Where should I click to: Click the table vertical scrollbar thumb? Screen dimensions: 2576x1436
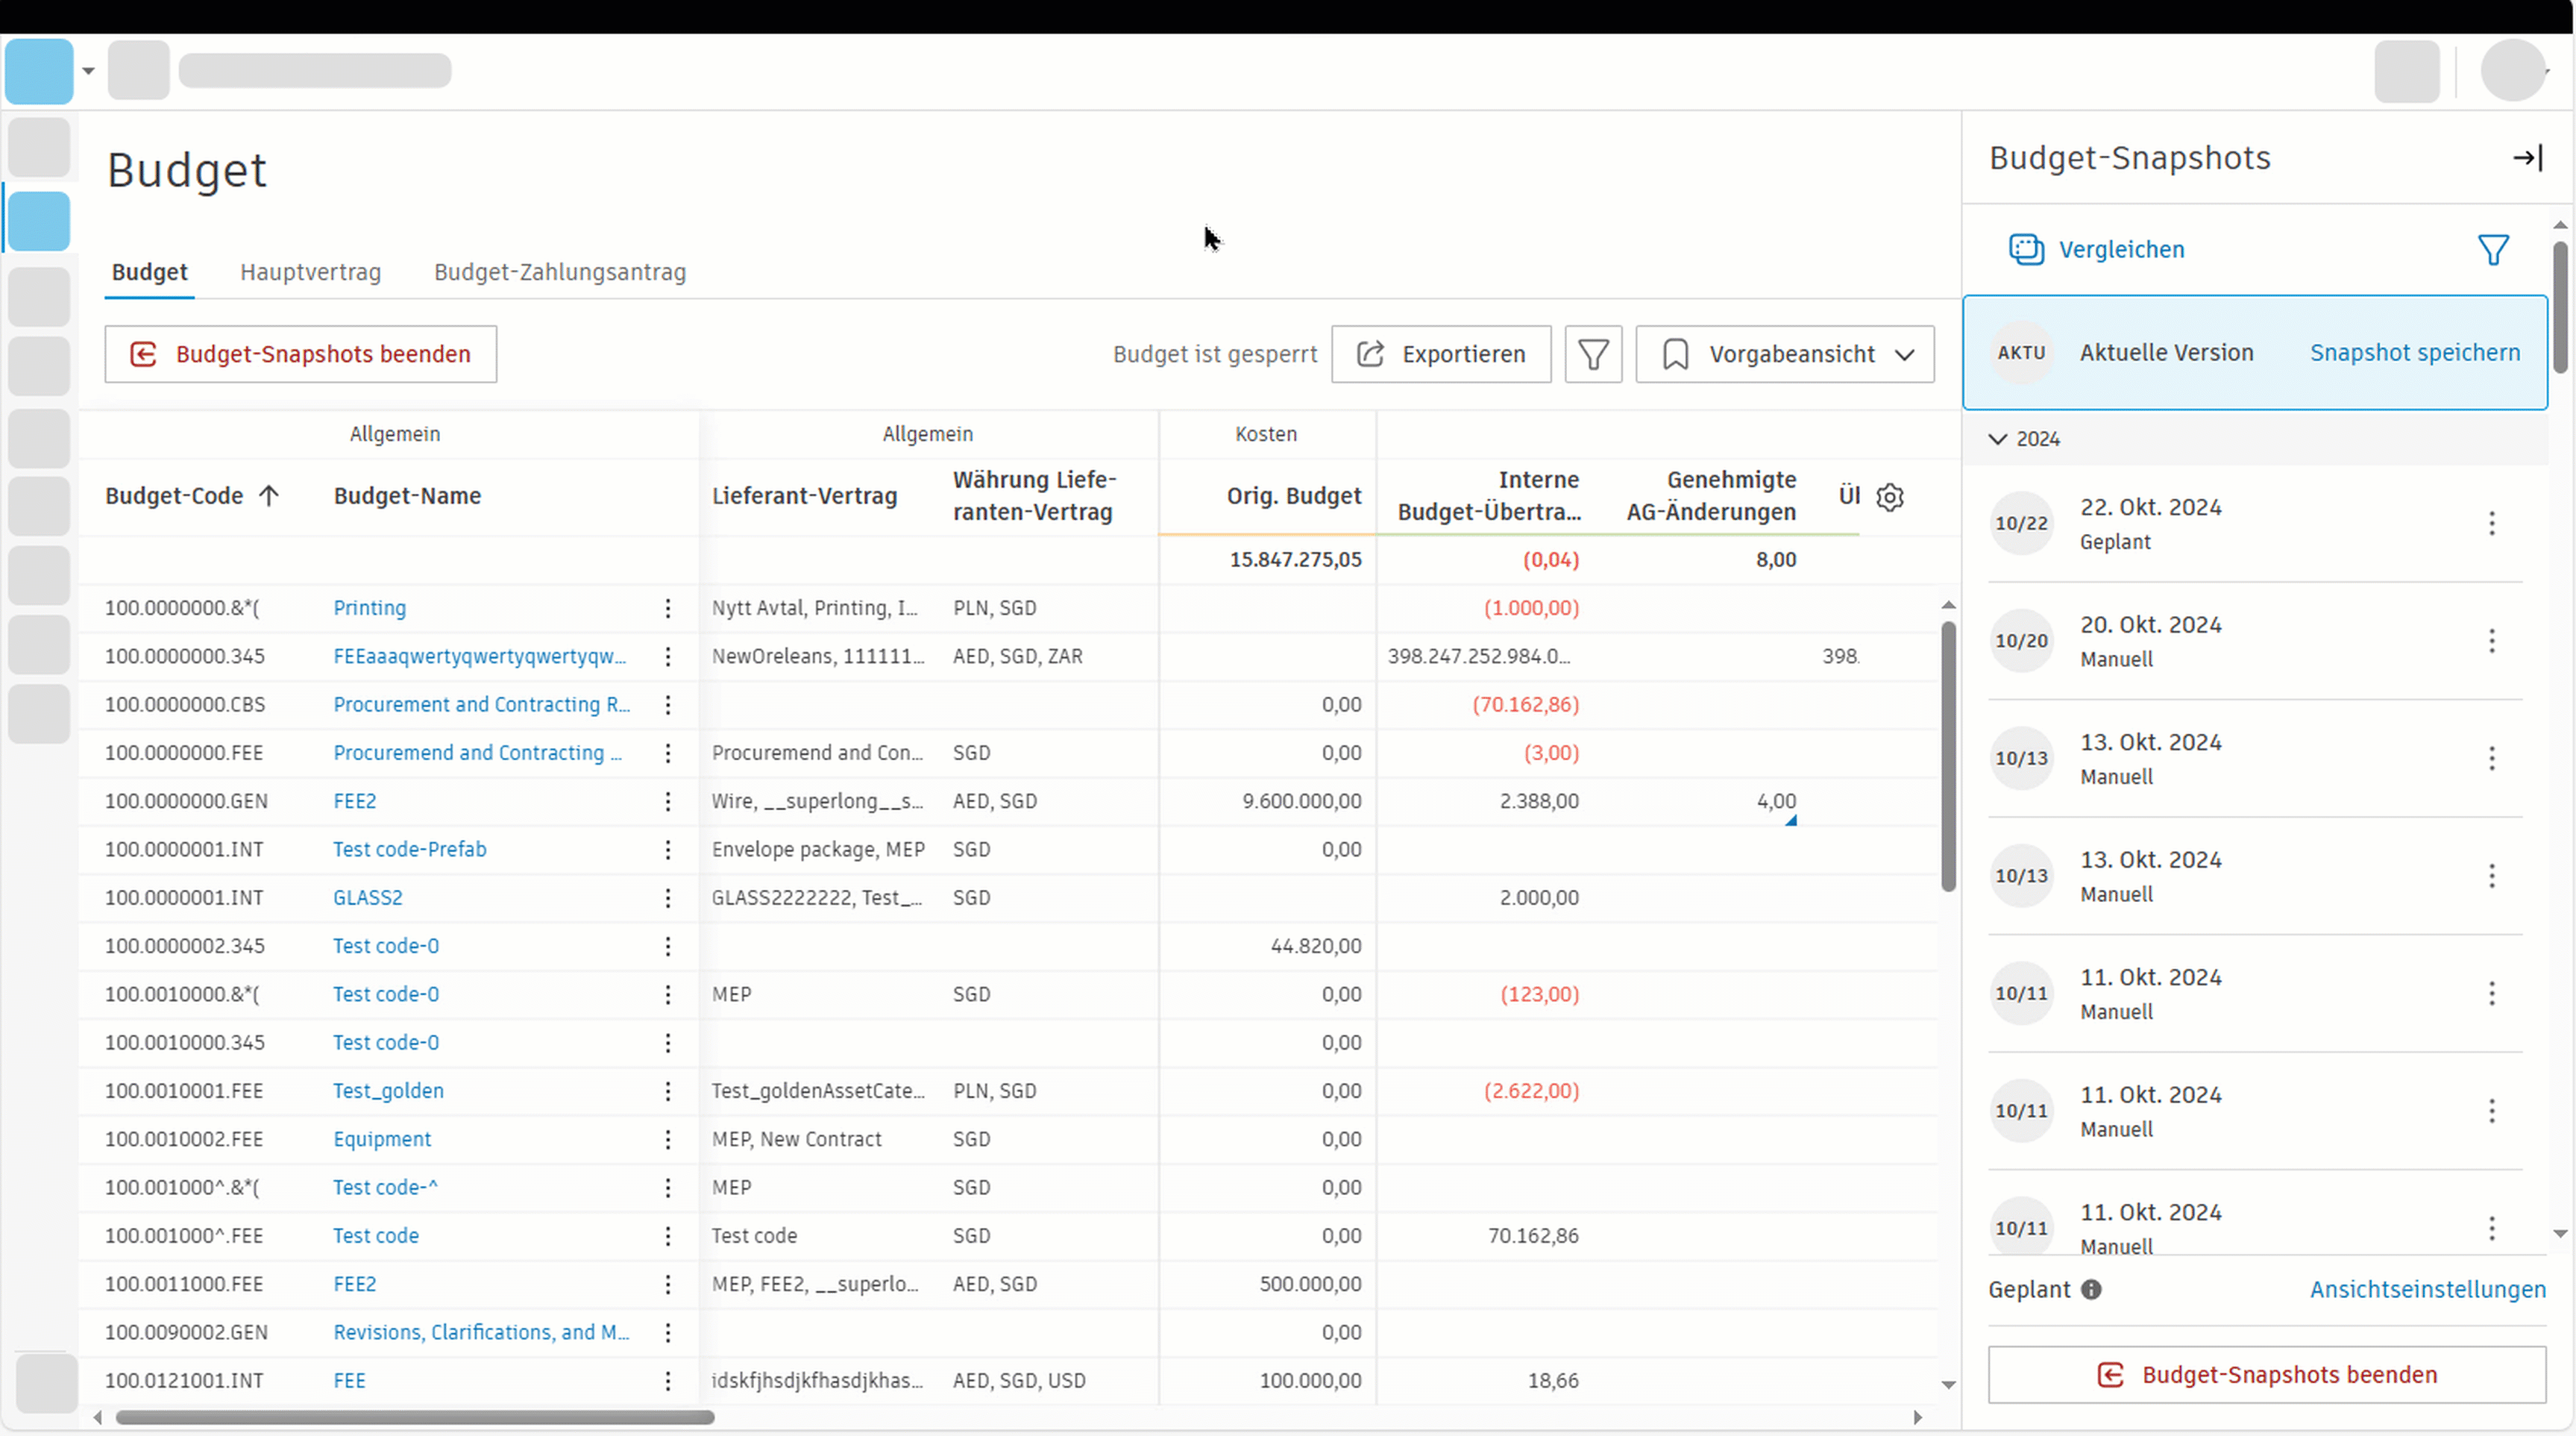point(1948,756)
